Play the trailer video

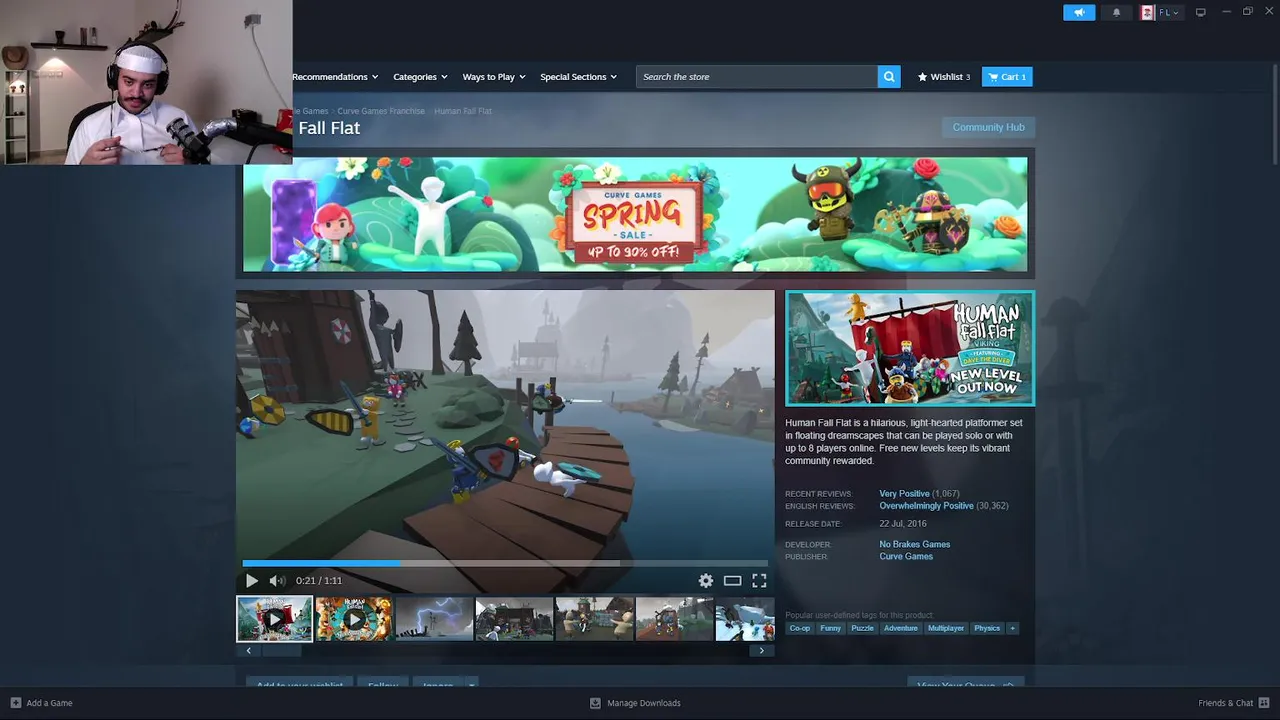pyautogui.click(x=251, y=581)
